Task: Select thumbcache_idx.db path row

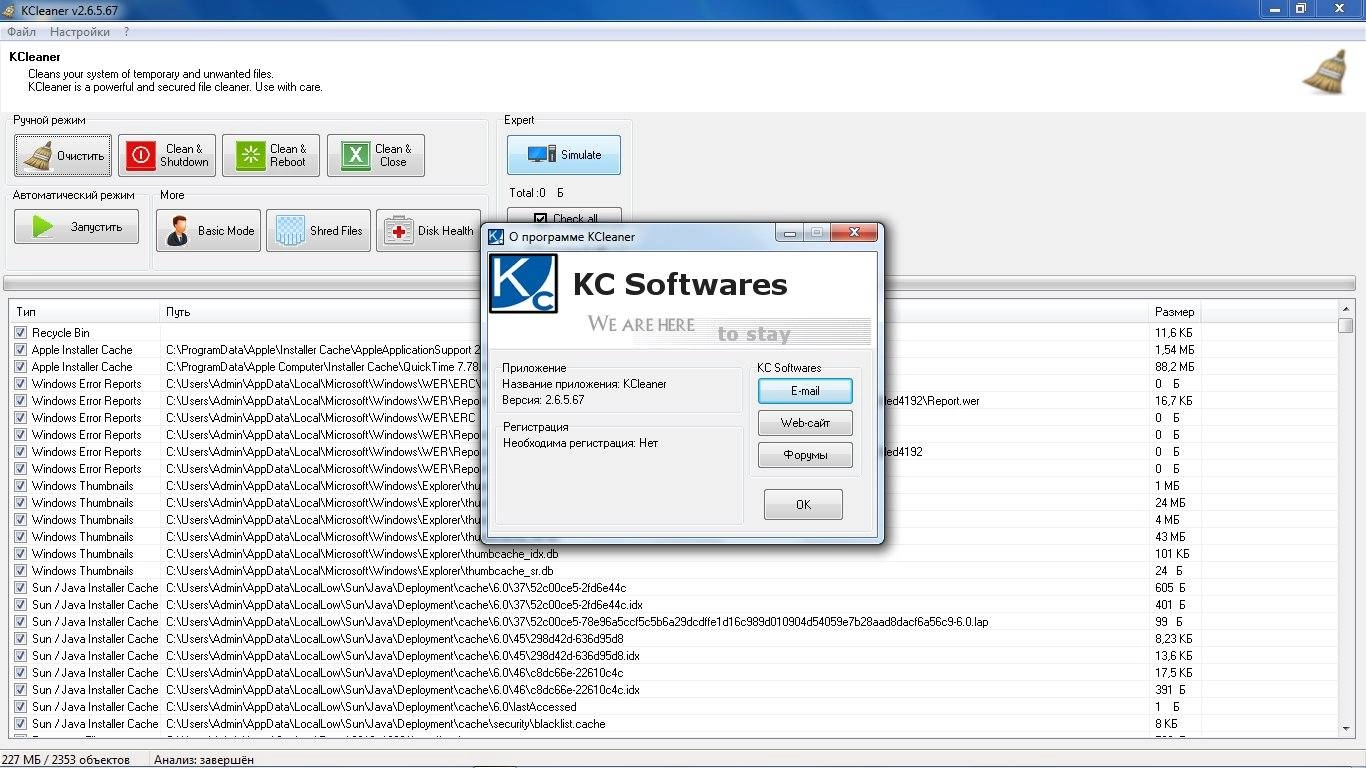Action: [x=362, y=553]
